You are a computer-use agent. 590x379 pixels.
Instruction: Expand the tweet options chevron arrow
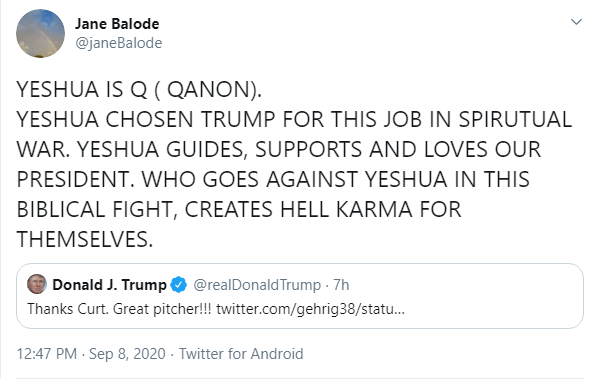576,22
